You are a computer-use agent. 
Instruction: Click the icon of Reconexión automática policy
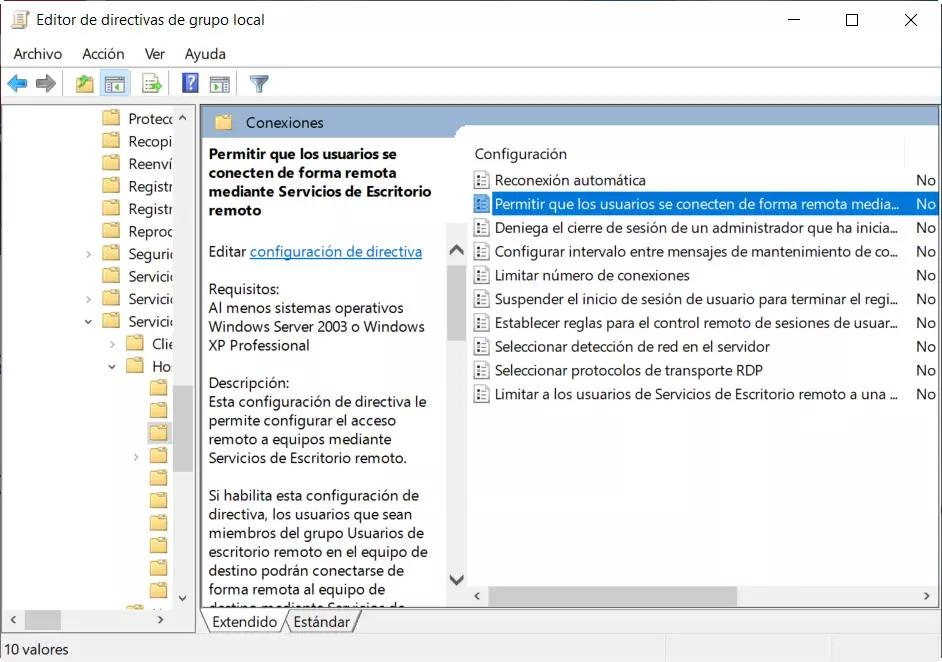[x=481, y=180]
